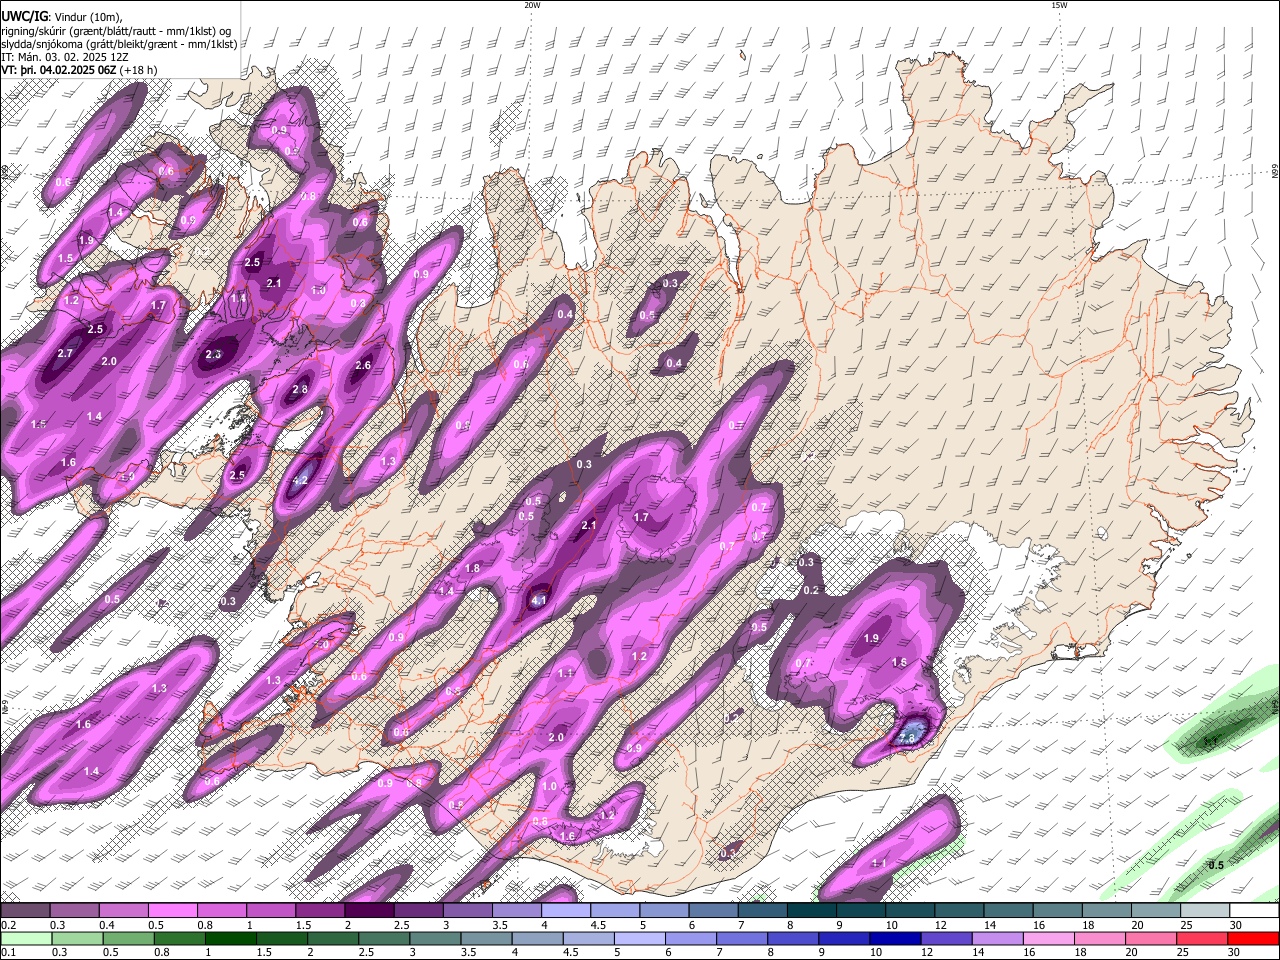
Task: Click the rain scale swatch between 4 and 4.5
Action: (x=538, y=939)
